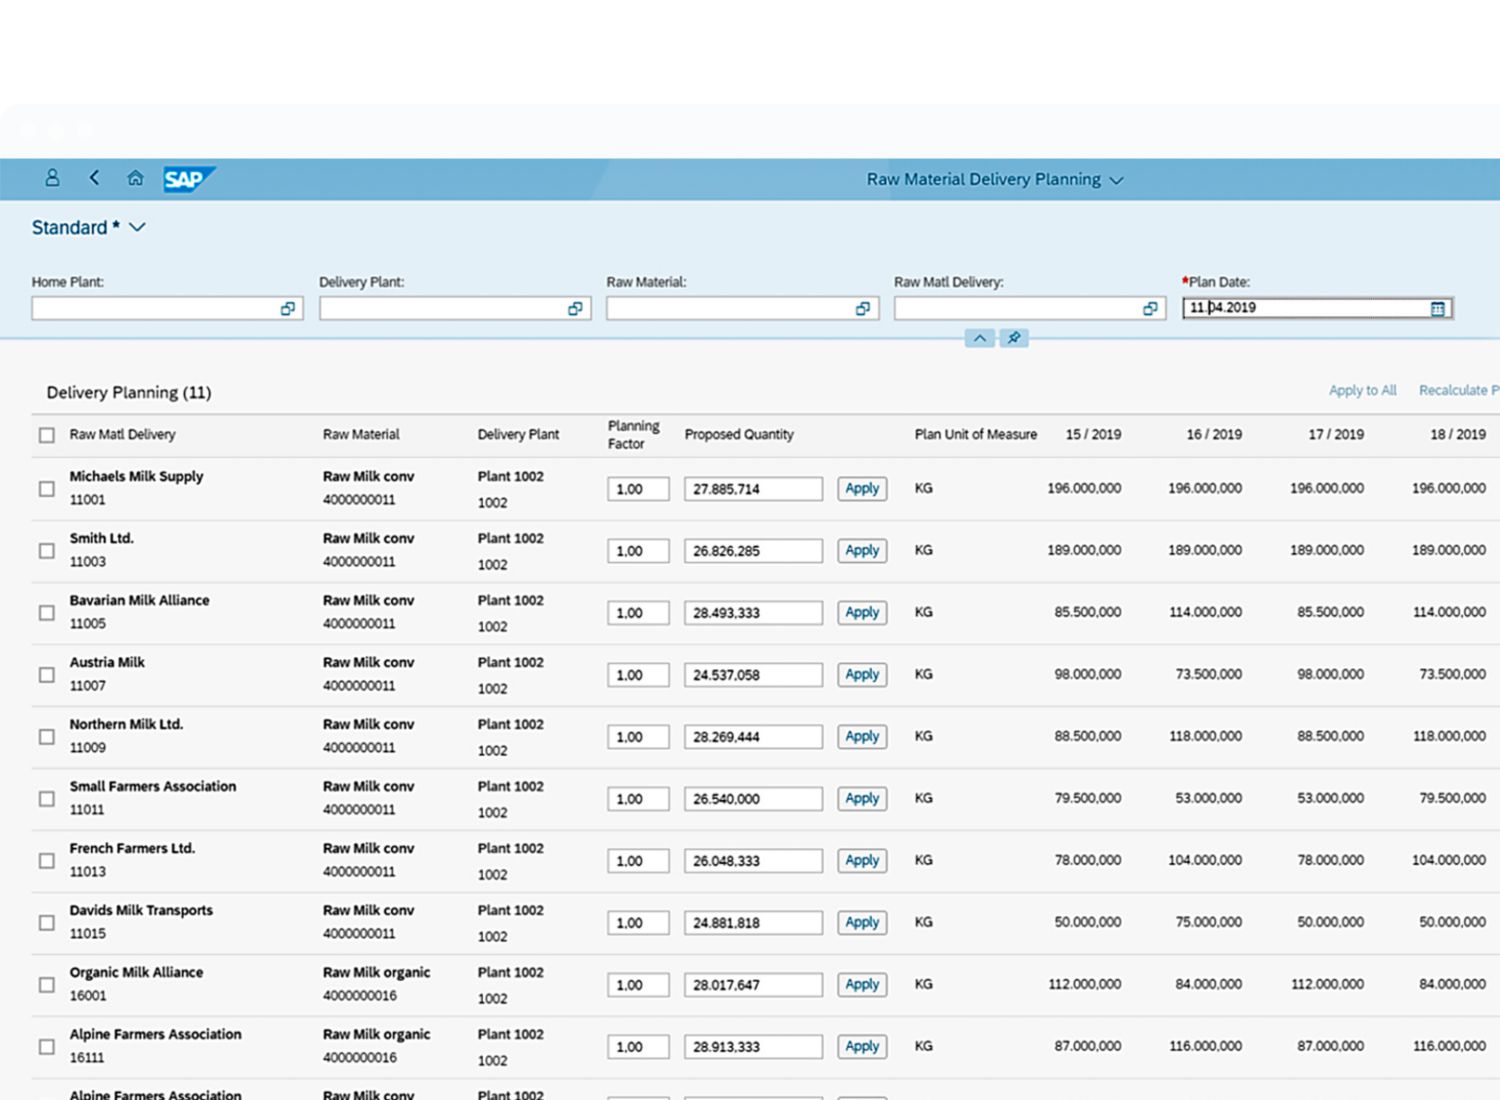This screenshot has height=1100, width=1500.
Task: Go back with the back arrow
Action: [94, 178]
